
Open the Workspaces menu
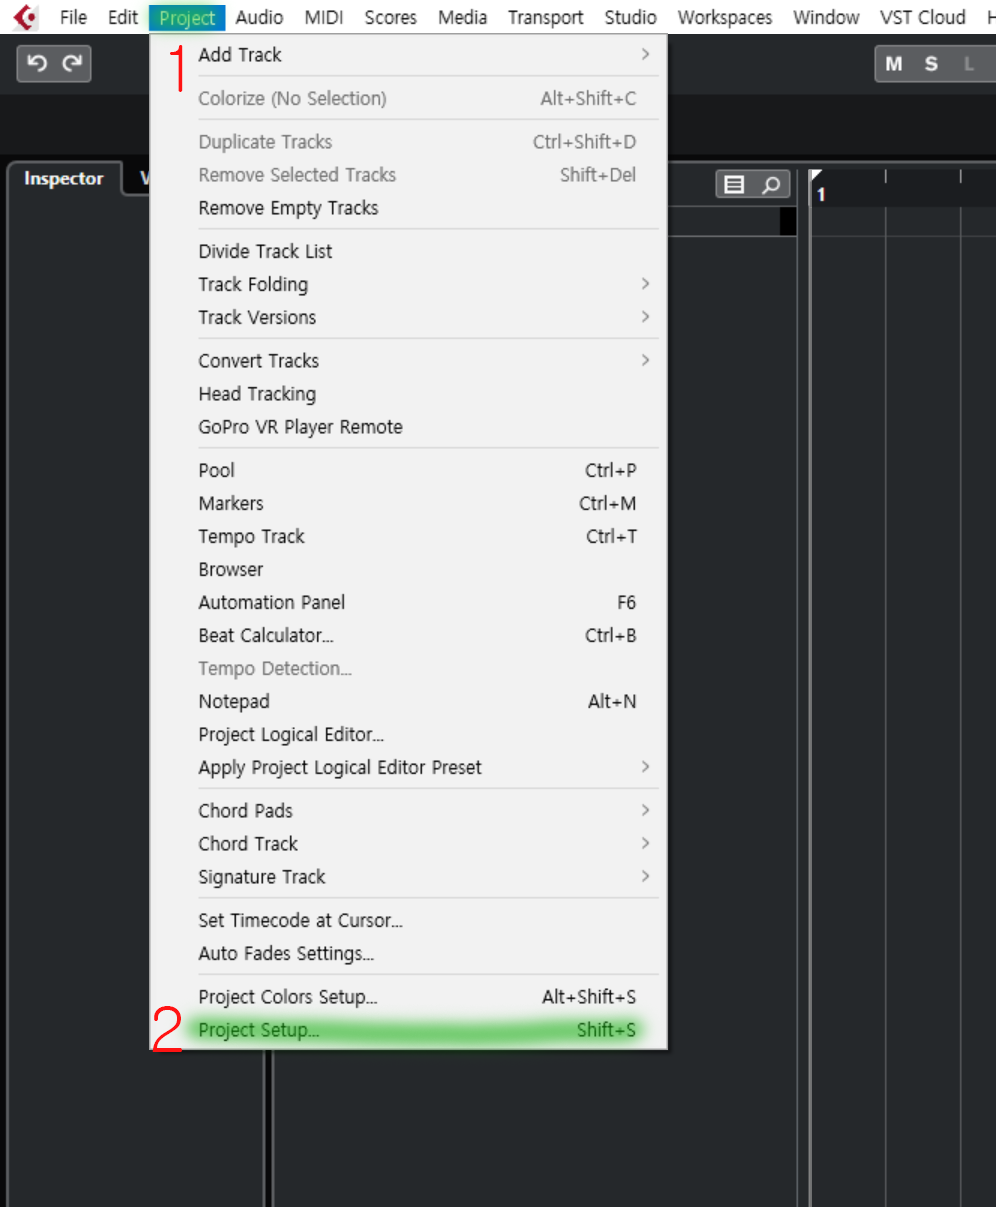point(725,17)
